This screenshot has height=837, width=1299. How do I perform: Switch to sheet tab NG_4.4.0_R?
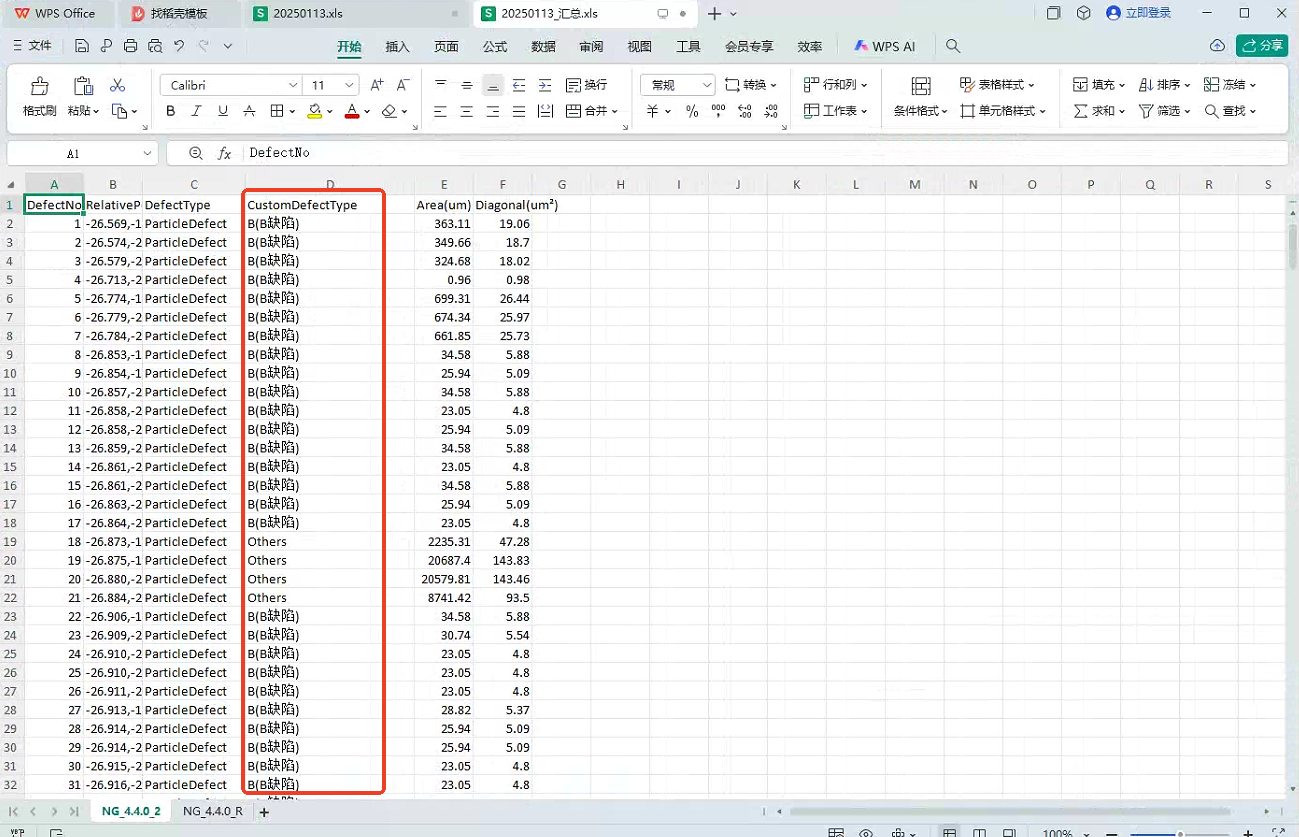point(212,812)
